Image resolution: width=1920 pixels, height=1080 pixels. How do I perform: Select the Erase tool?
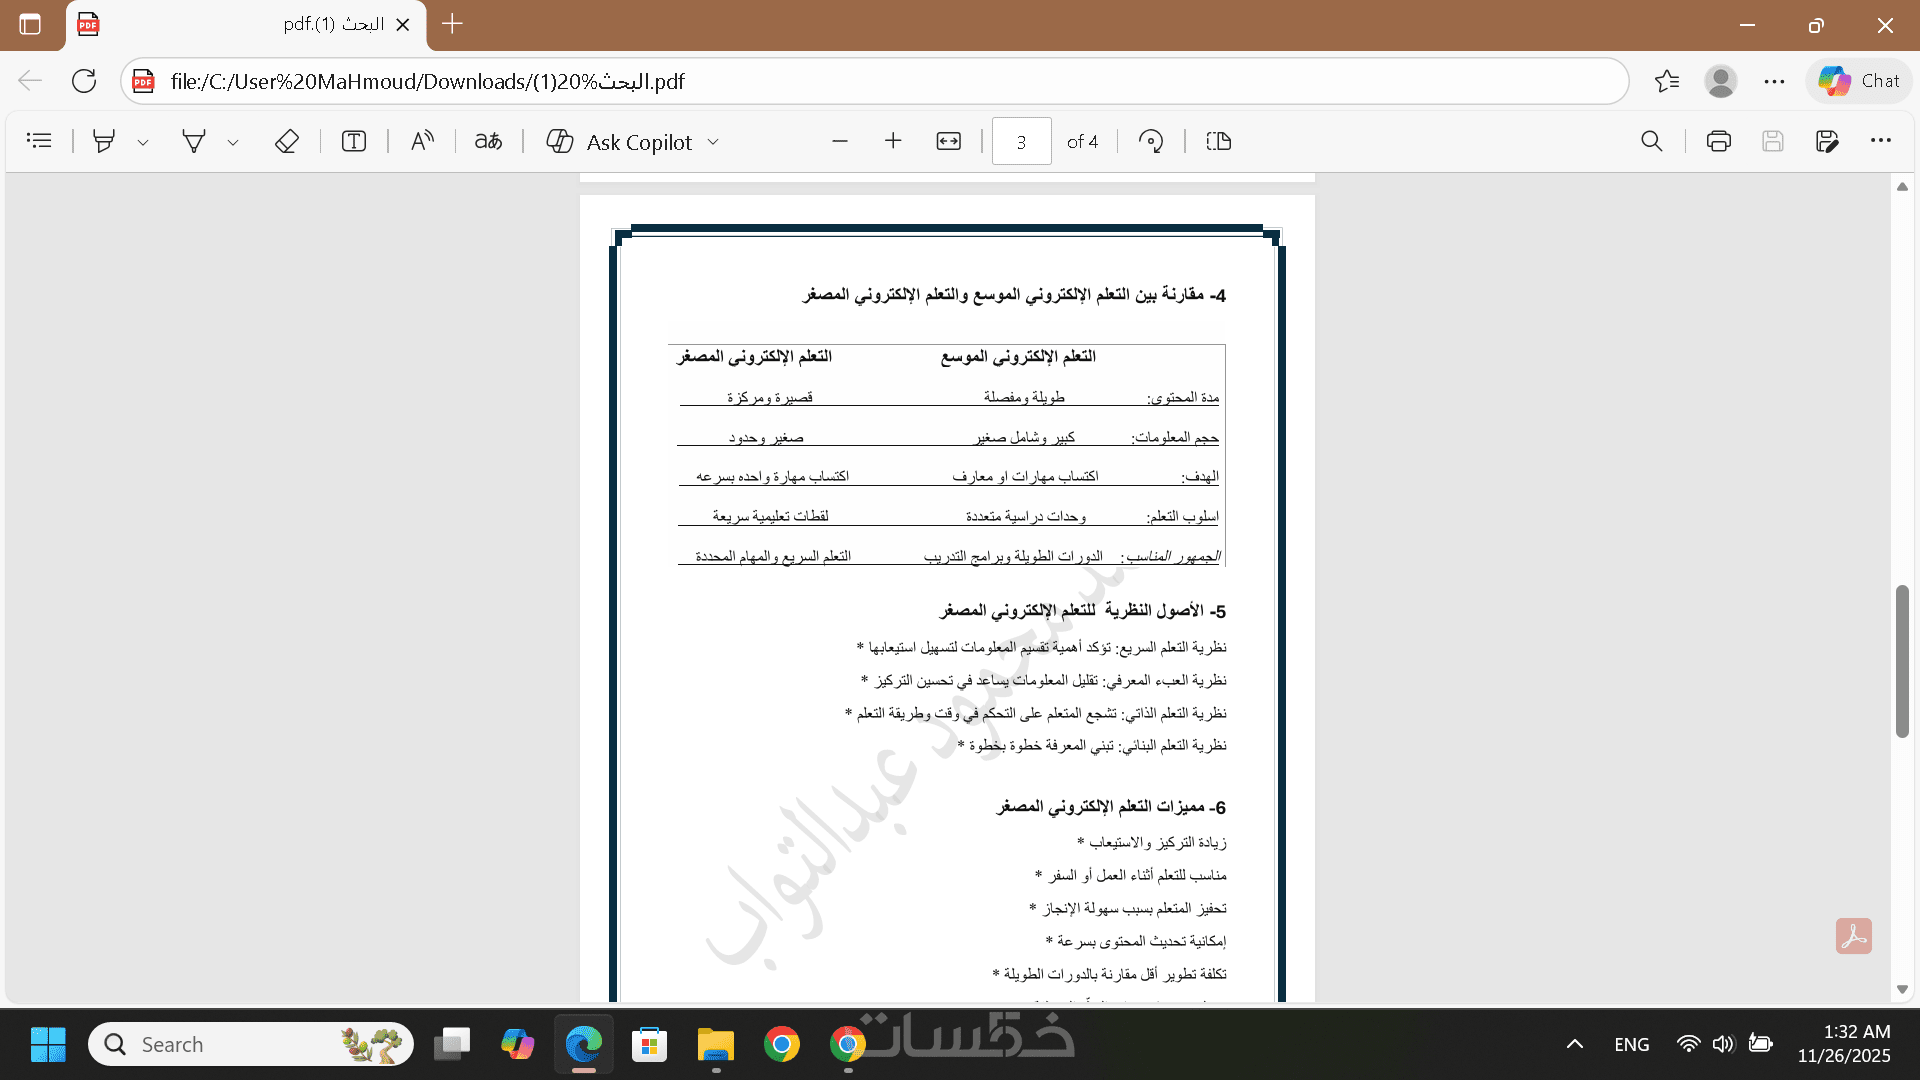point(287,141)
